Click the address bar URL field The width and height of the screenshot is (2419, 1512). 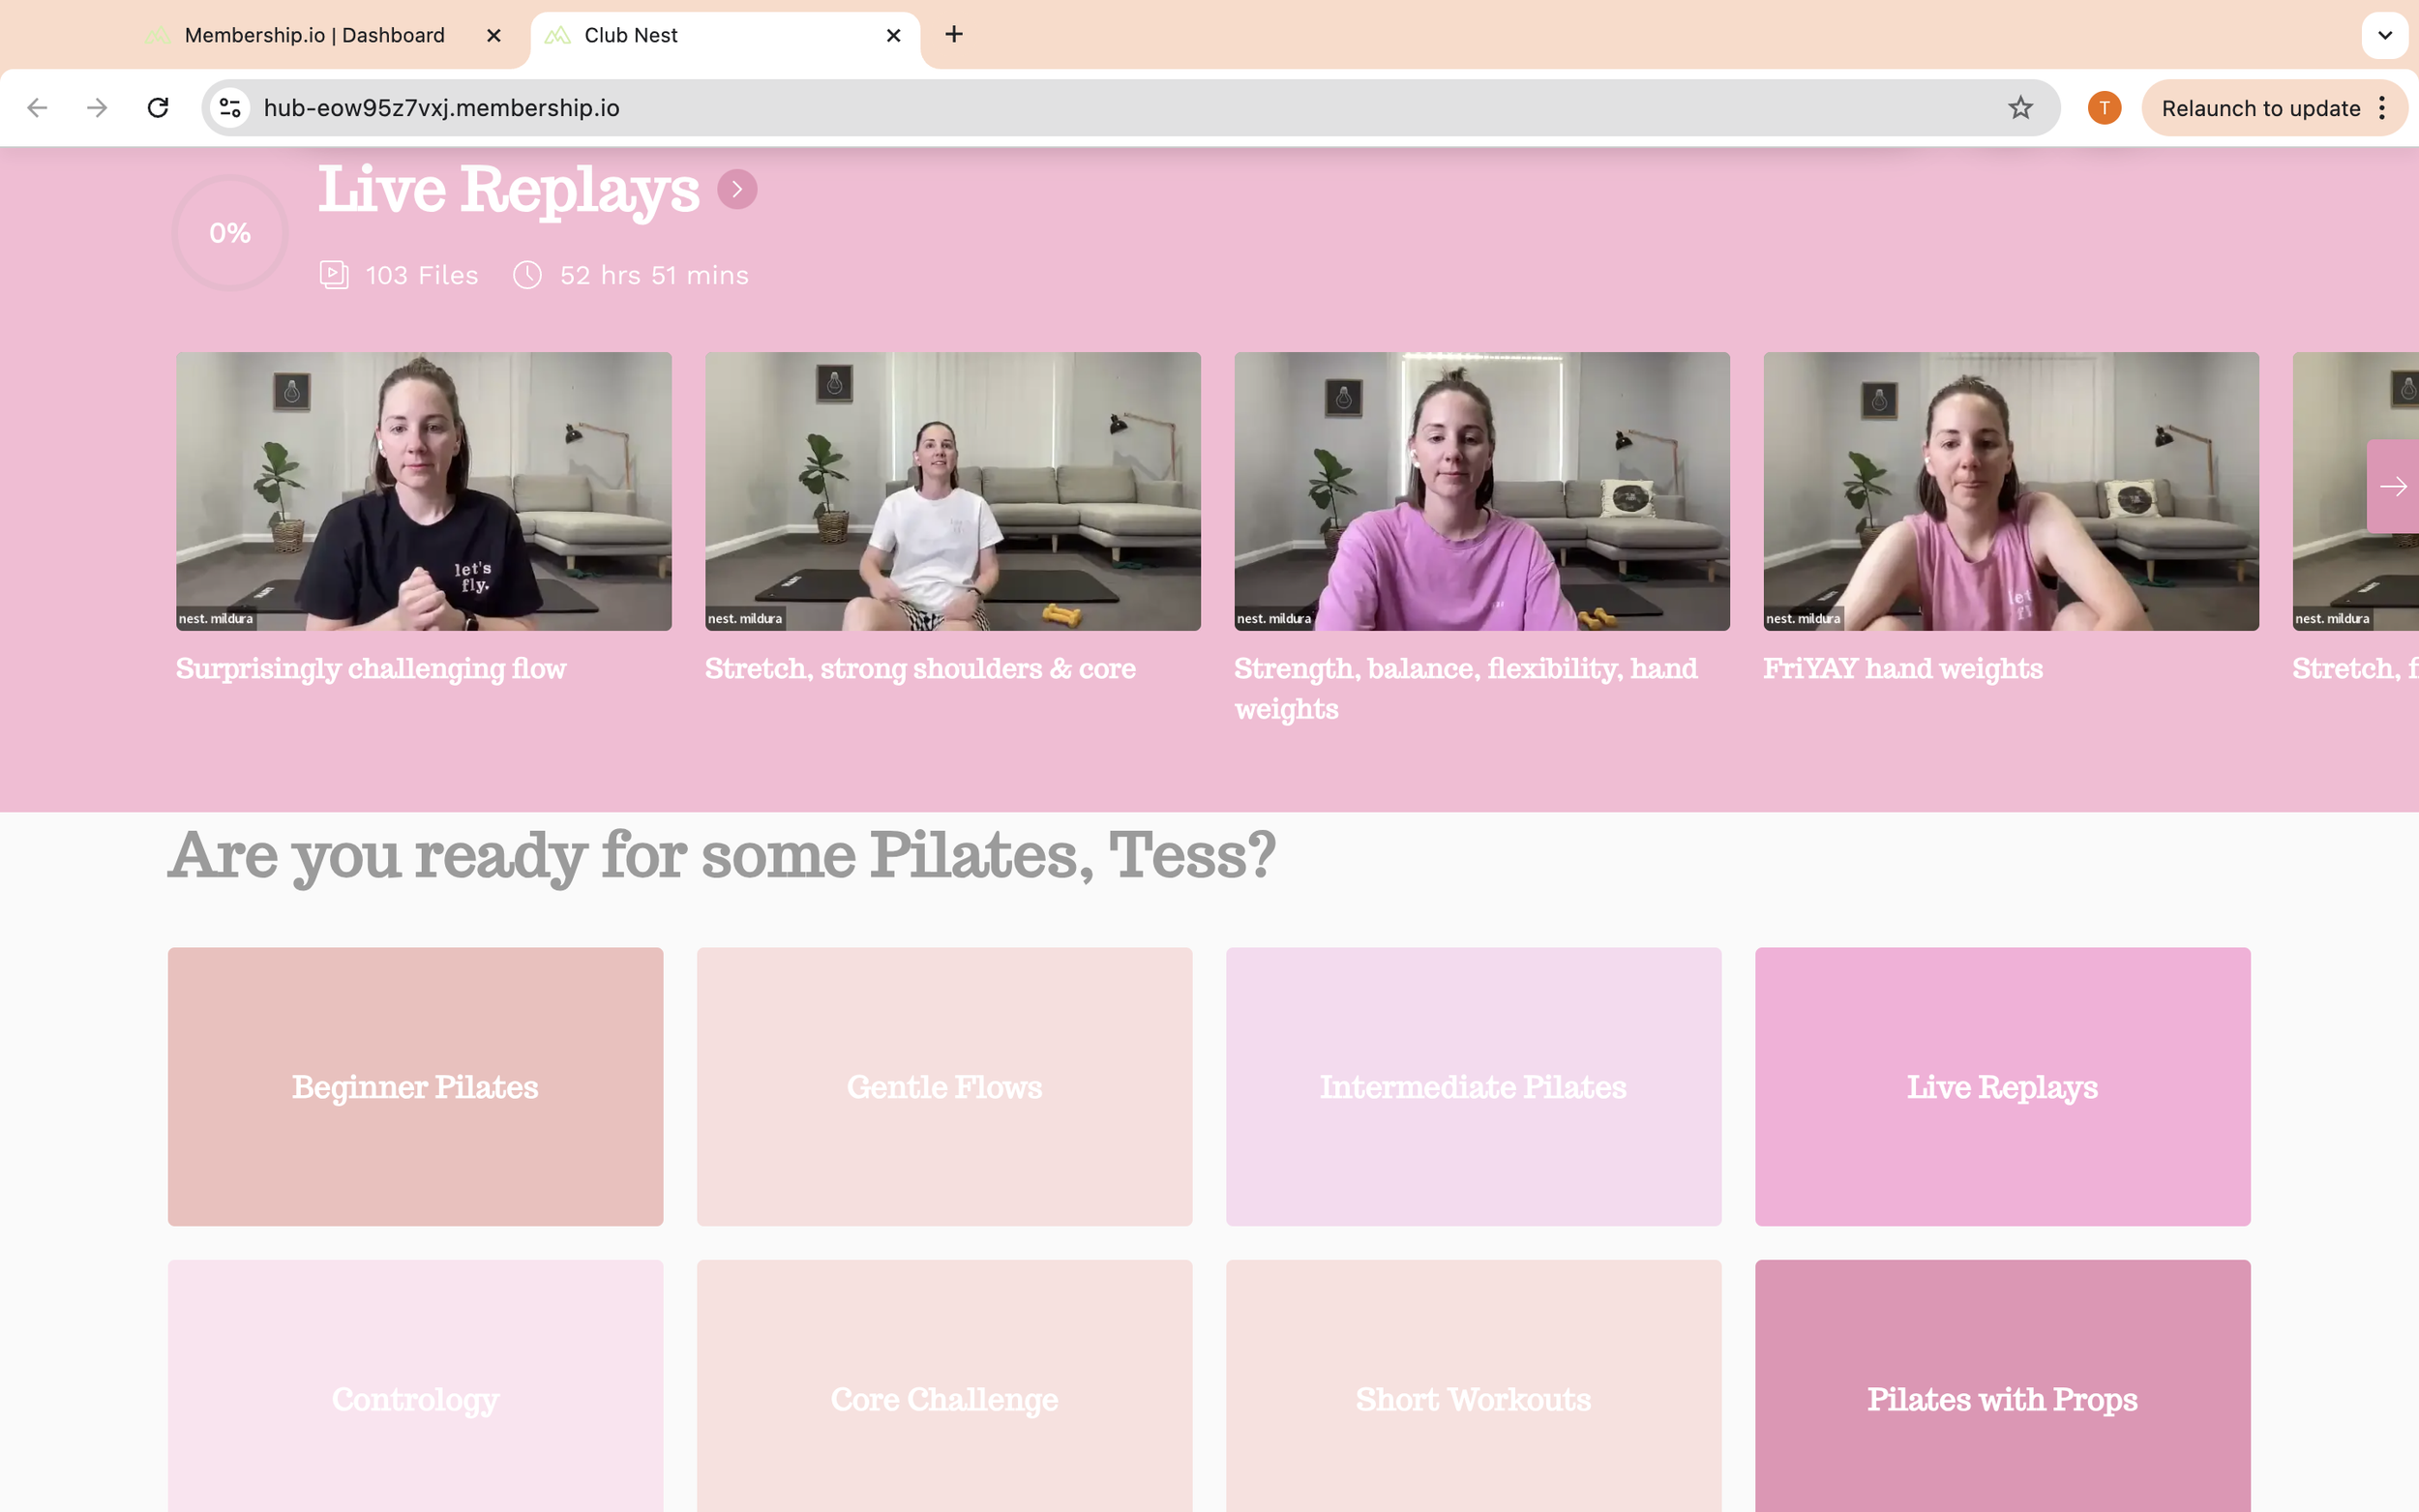click(x=1100, y=107)
